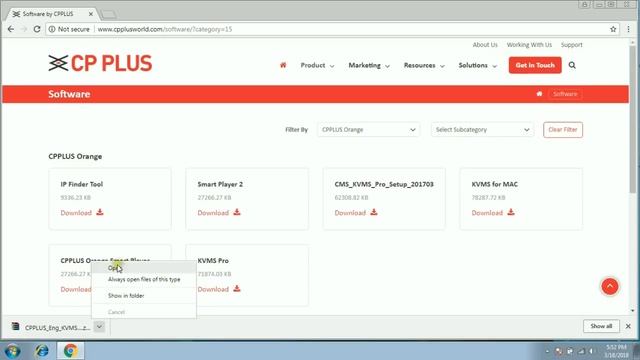The height and width of the screenshot is (360, 640).
Task: Click the downloaded file icon in downloads bar
Action: 16,326
